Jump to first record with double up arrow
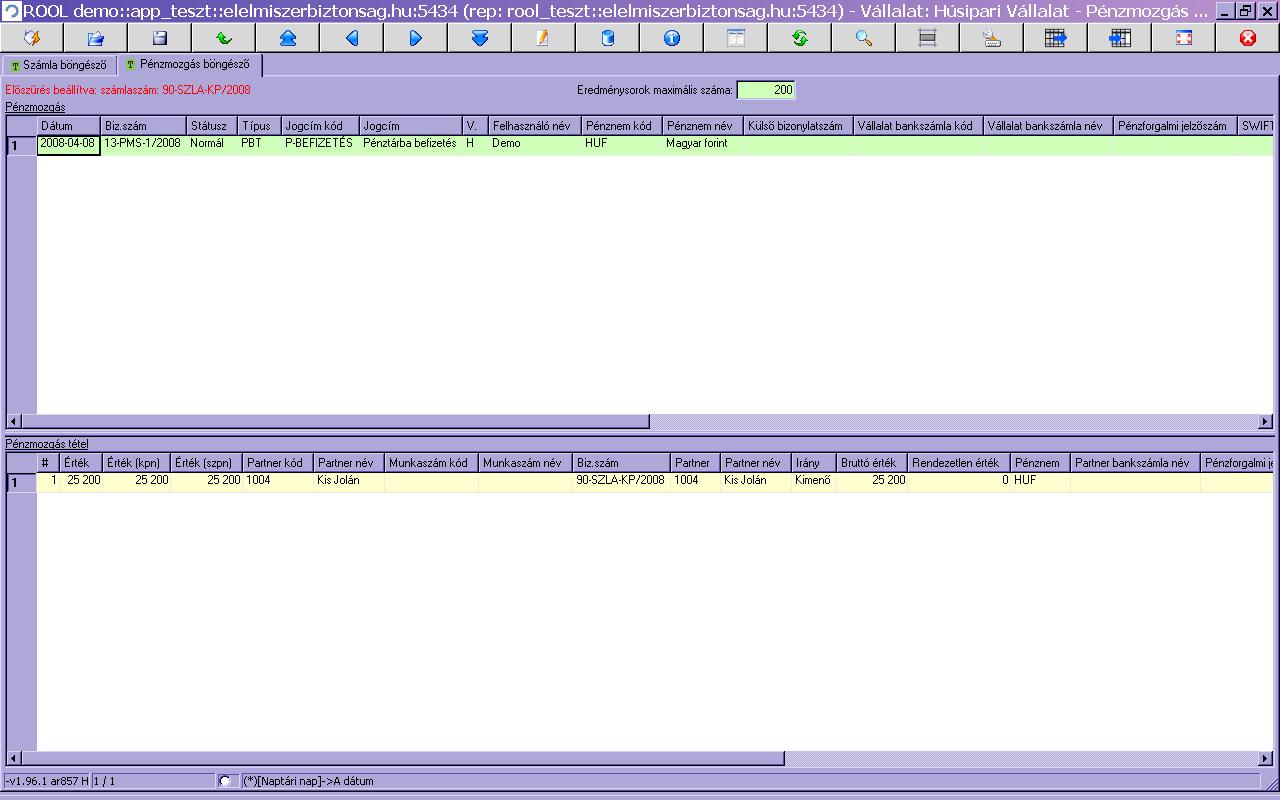The width and height of the screenshot is (1280, 800). [287, 38]
